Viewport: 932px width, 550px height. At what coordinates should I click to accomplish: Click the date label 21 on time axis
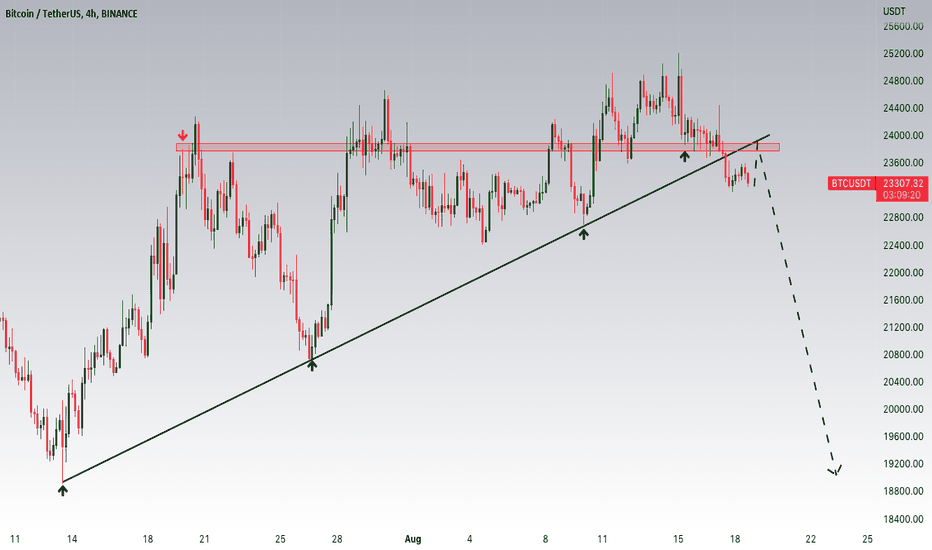[x=204, y=539]
